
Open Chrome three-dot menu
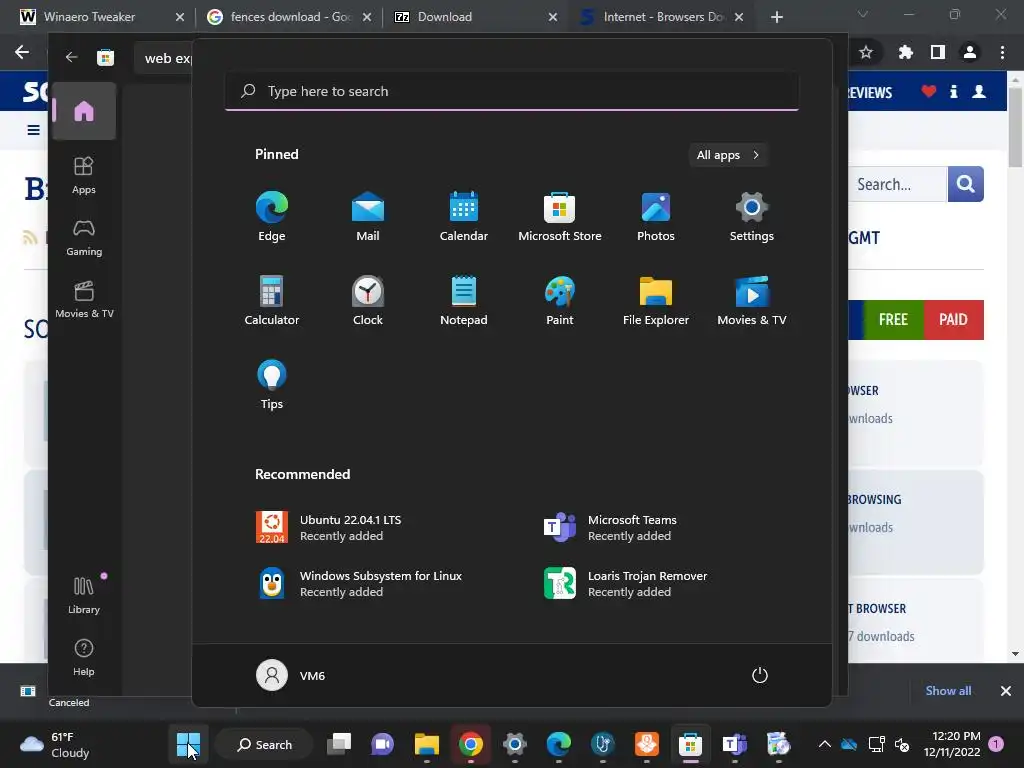1002,52
